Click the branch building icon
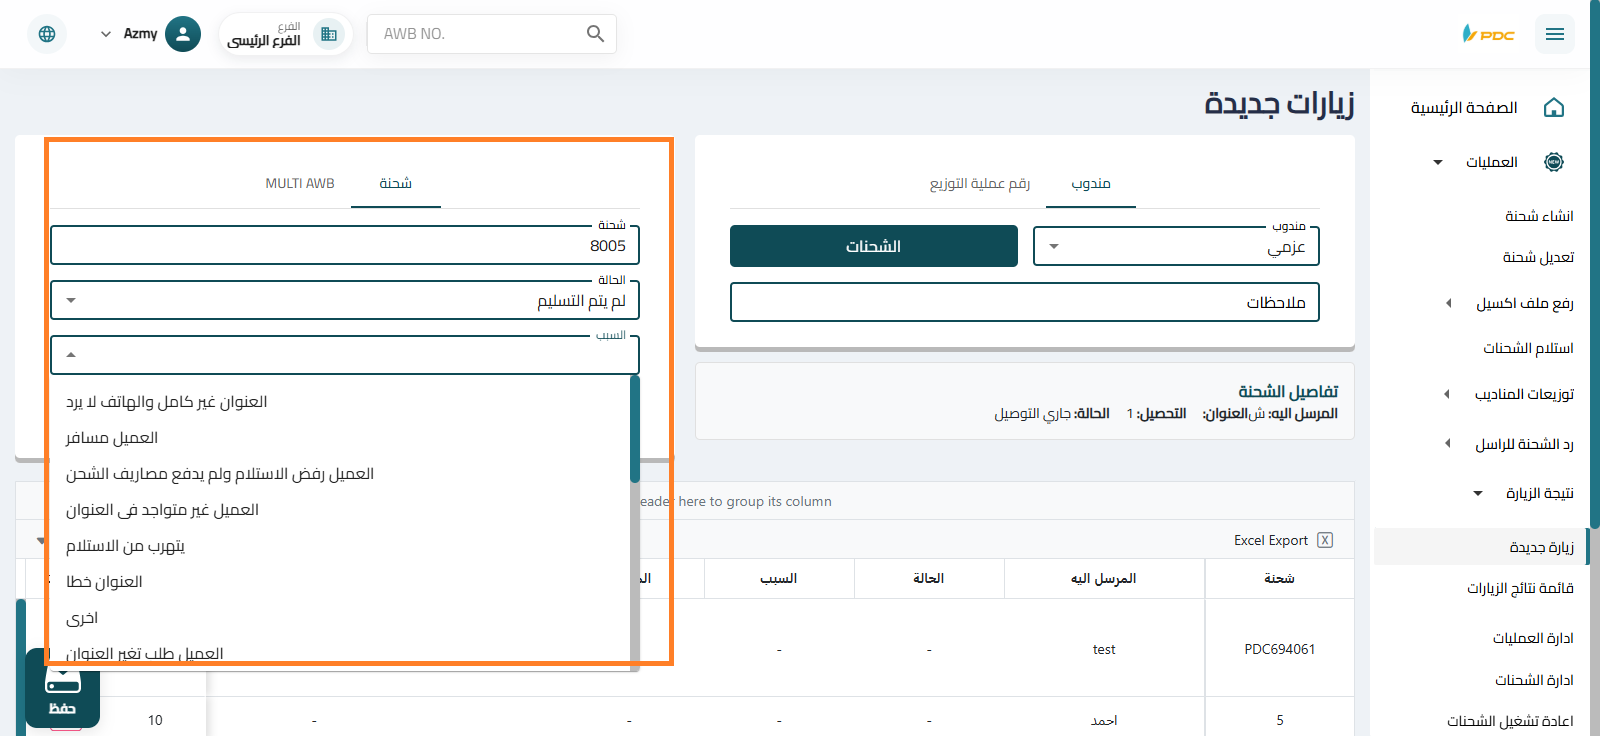 (x=328, y=34)
